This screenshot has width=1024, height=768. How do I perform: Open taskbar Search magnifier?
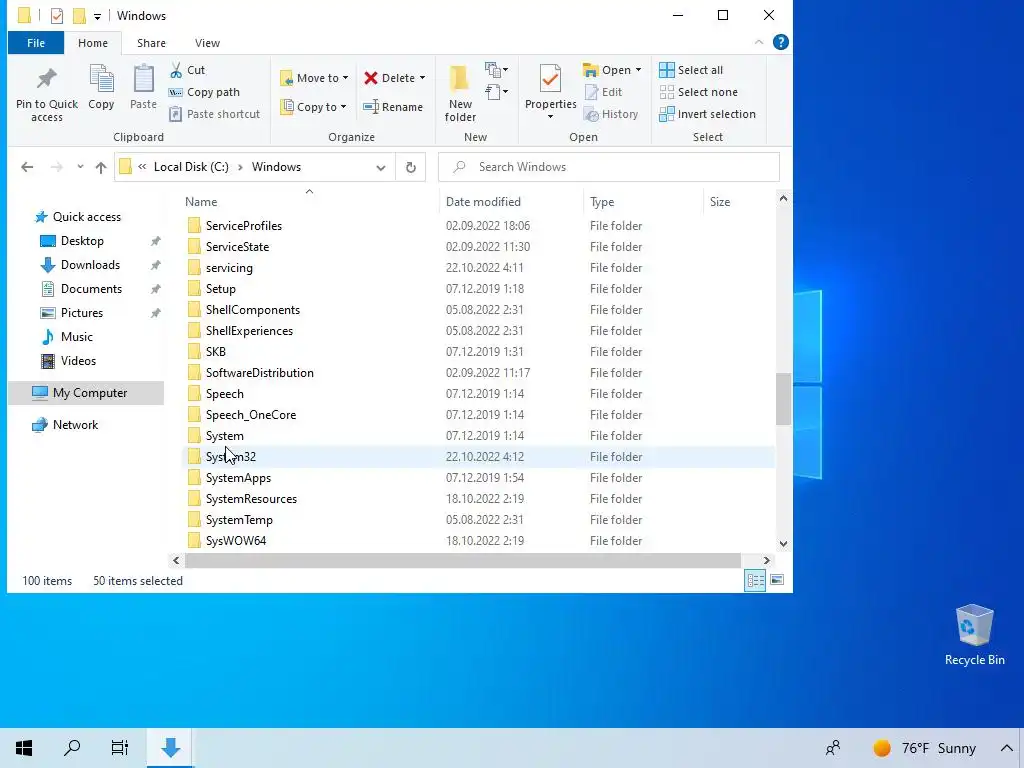point(72,748)
